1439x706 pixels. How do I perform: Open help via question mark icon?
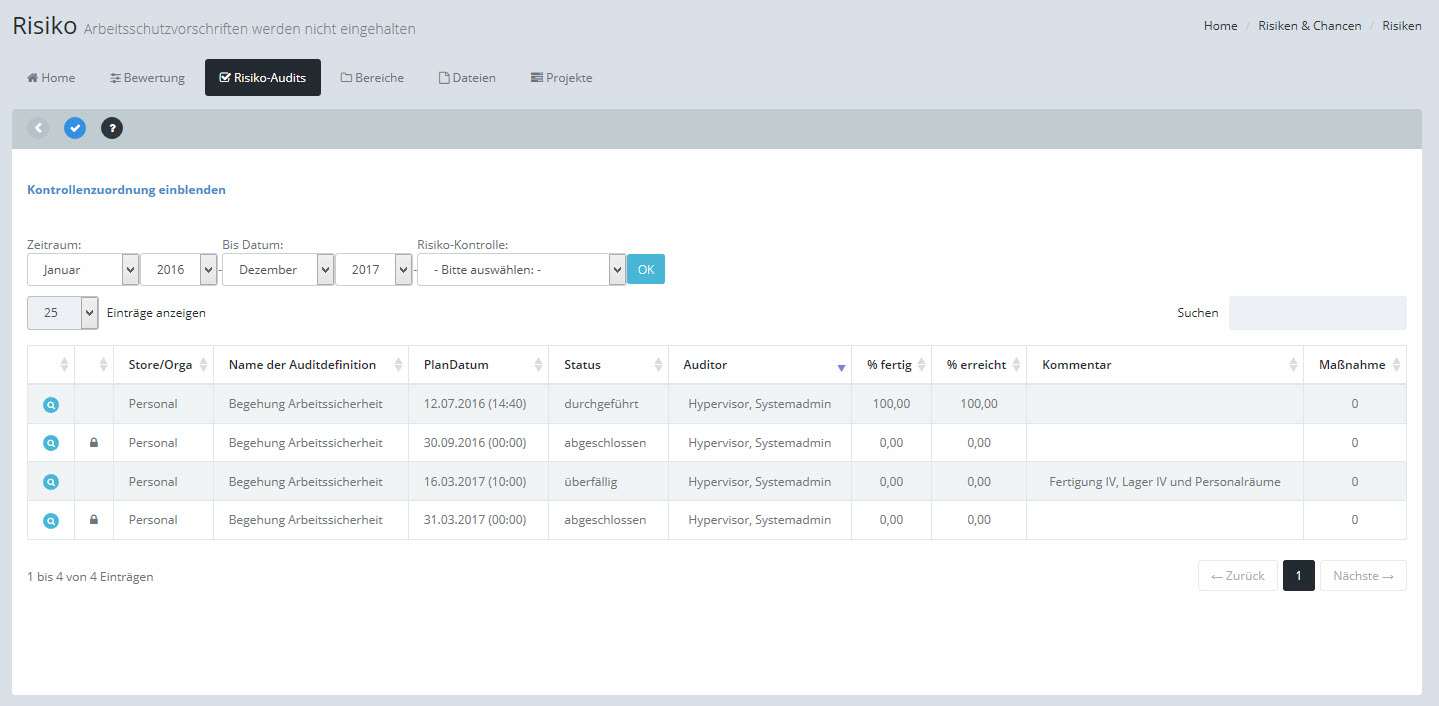click(x=112, y=128)
